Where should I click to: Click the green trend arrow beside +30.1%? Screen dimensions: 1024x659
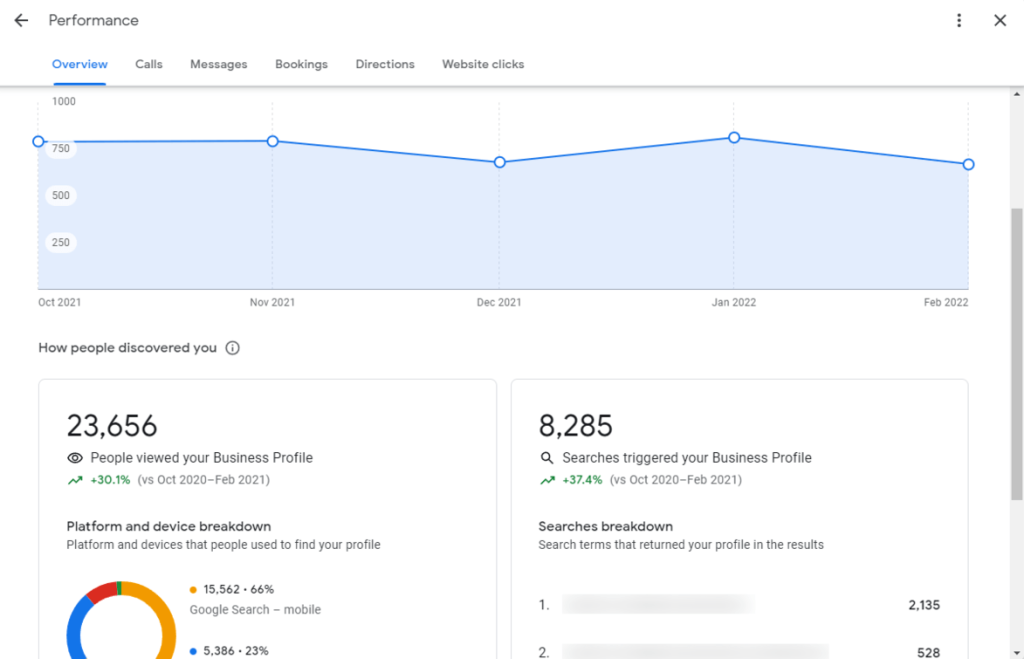click(75, 480)
